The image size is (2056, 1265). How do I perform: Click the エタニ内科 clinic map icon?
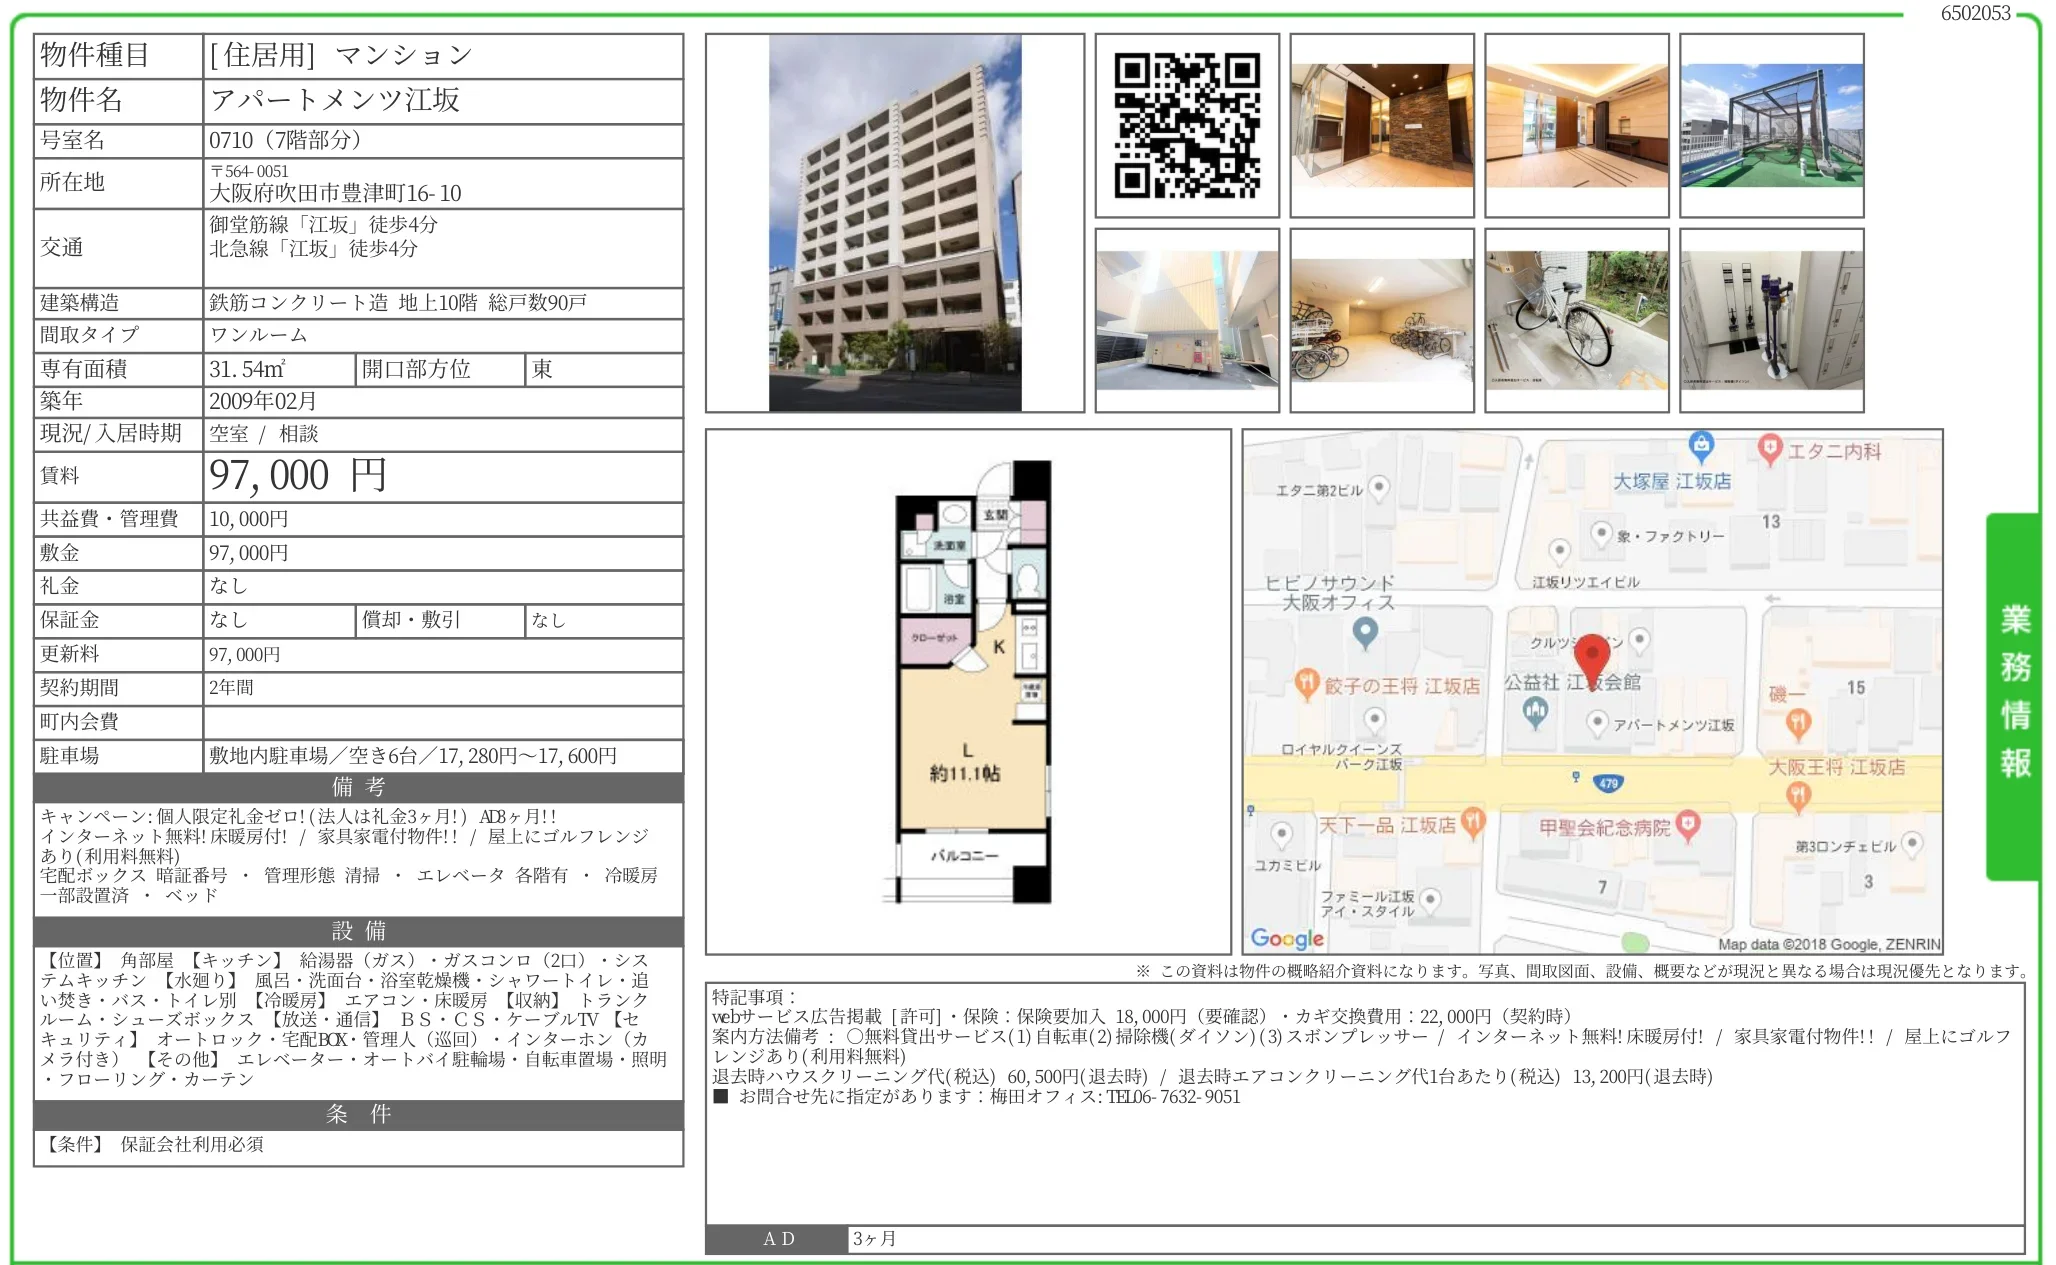pos(1770,448)
